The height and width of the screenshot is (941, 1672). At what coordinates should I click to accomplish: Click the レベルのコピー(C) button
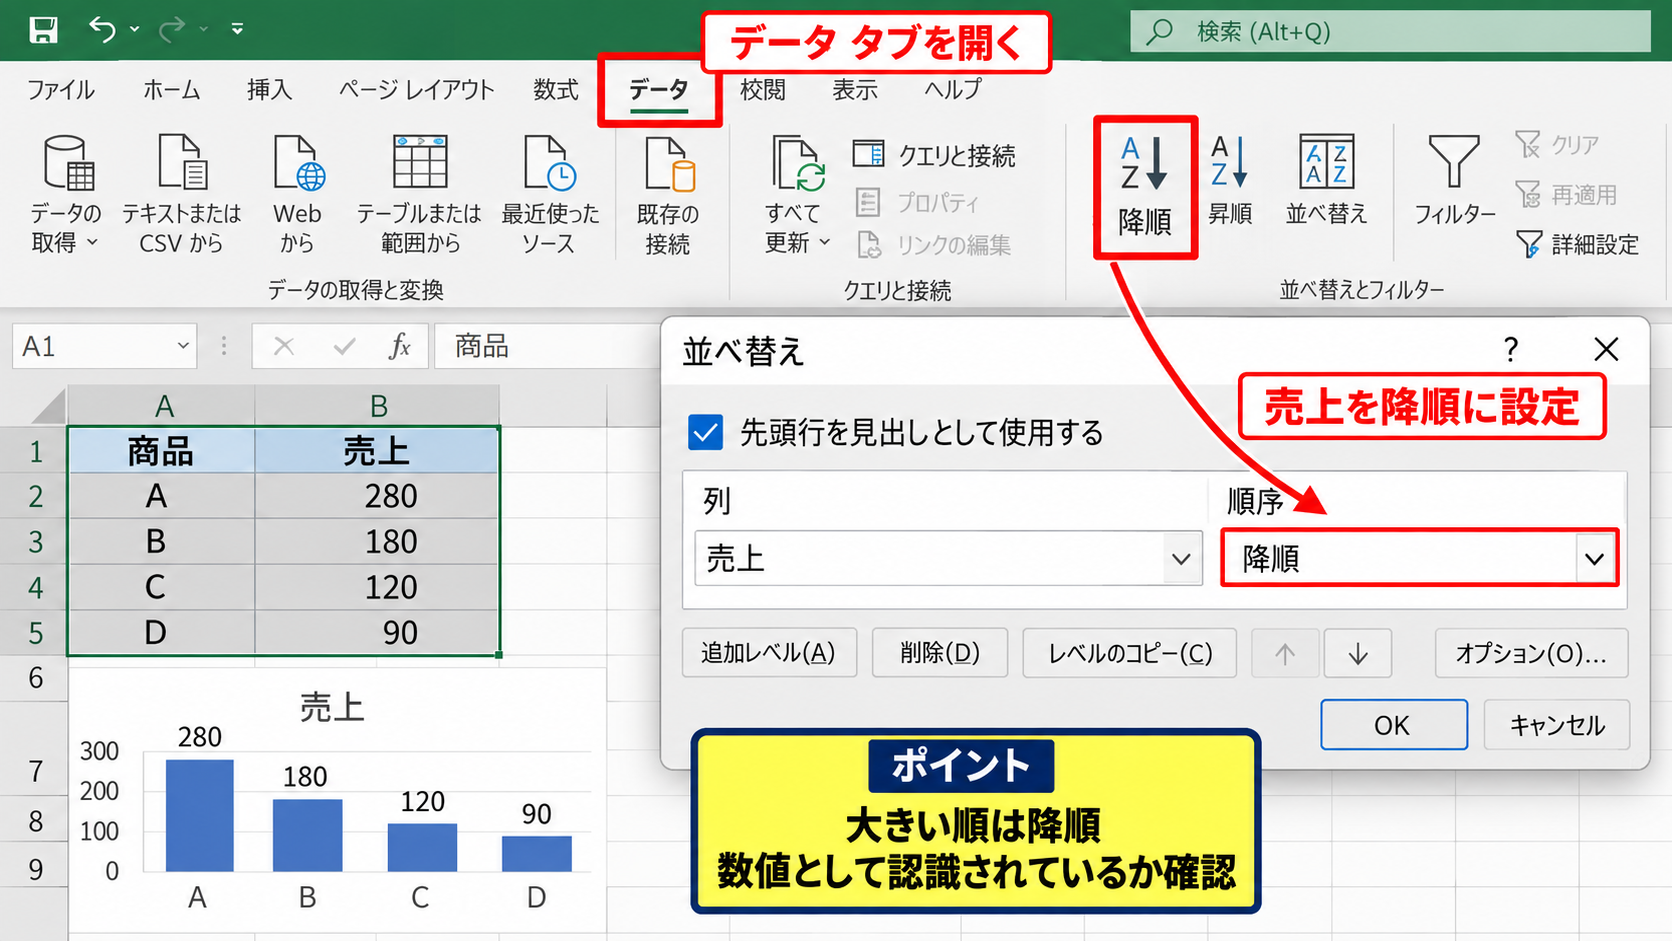coord(1129,653)
